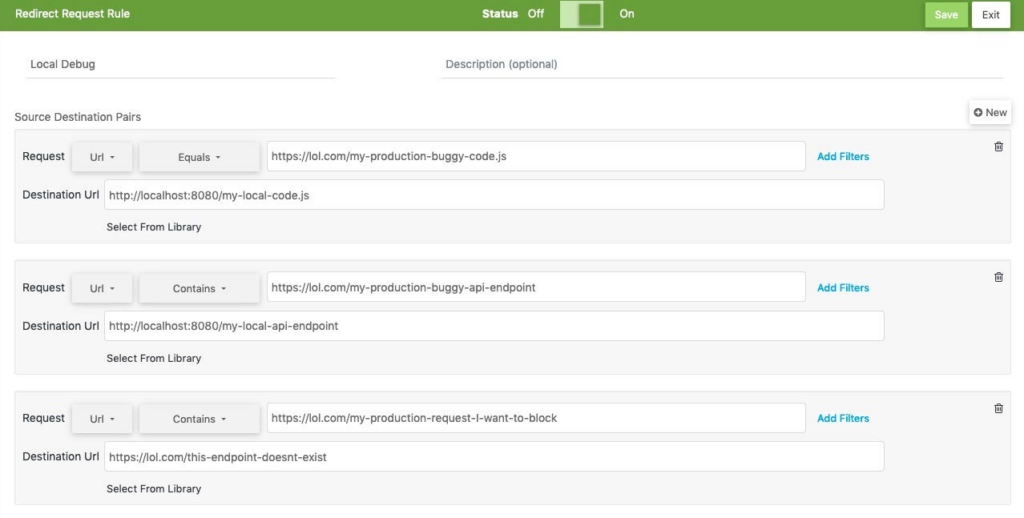The width and height of the screenshot is (1024, 518).
Task: Open the first pair's Url dropdown
Action: tap(102, 157)
